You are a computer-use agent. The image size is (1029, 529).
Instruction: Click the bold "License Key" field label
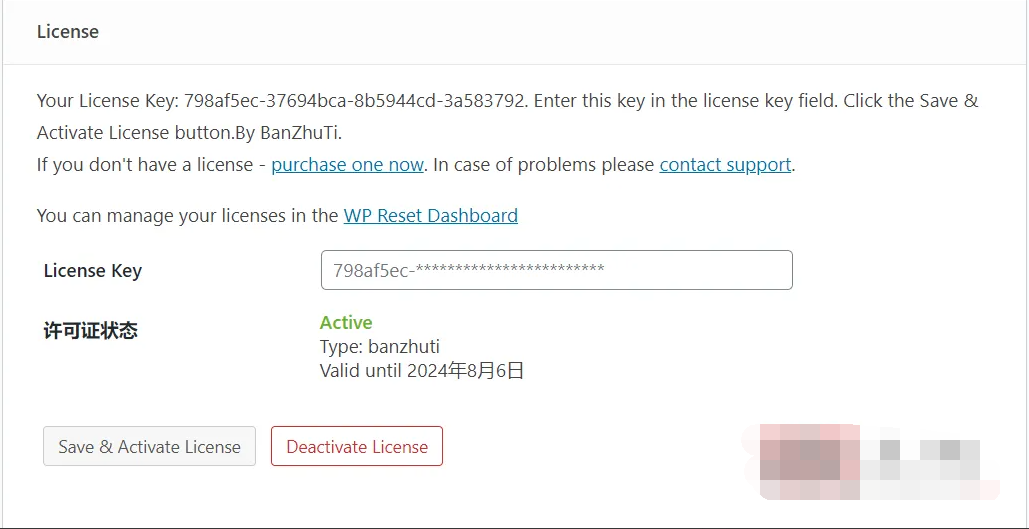click(x=93, y=270)
